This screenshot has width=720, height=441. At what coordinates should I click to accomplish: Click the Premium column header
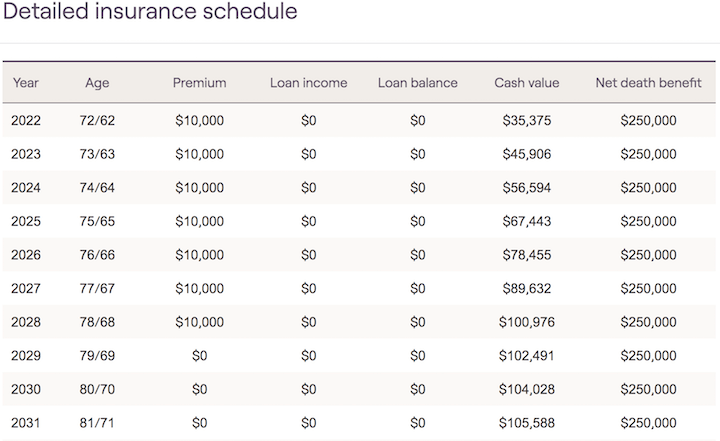(x=199, y=83)
